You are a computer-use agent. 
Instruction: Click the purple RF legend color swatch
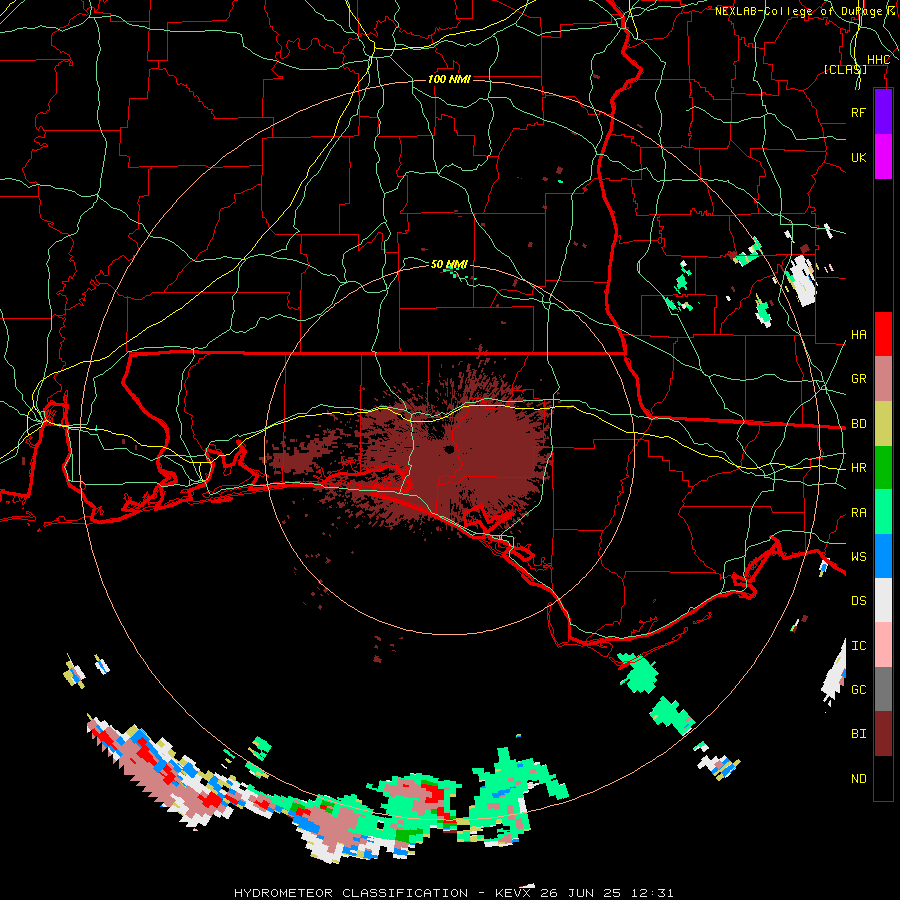click(883, 112)
